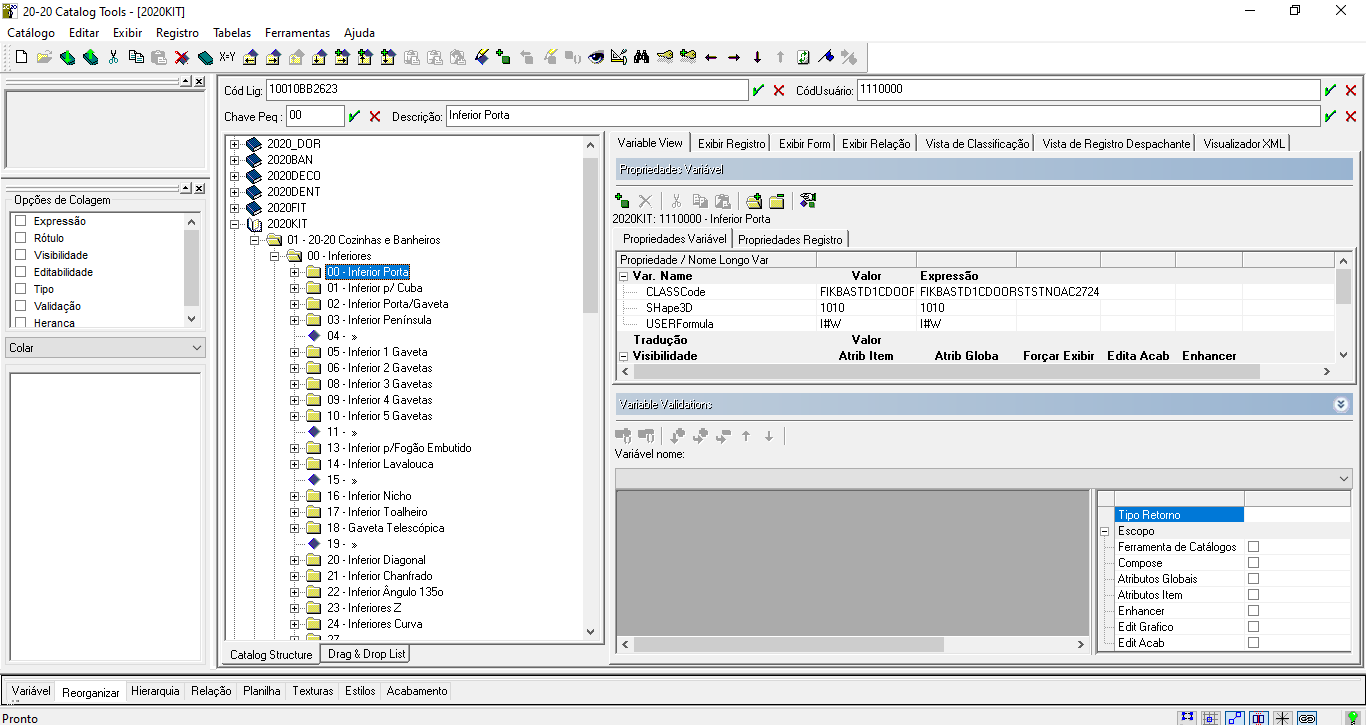Screen dimensions: 1366x725
Task: Collapse the Var. Name property group
Action: [x=624, y=276]
